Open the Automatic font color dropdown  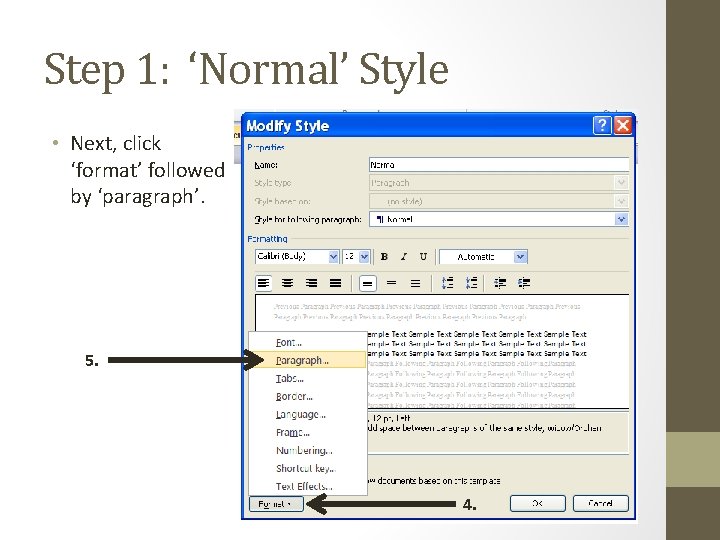pos(520,257)
